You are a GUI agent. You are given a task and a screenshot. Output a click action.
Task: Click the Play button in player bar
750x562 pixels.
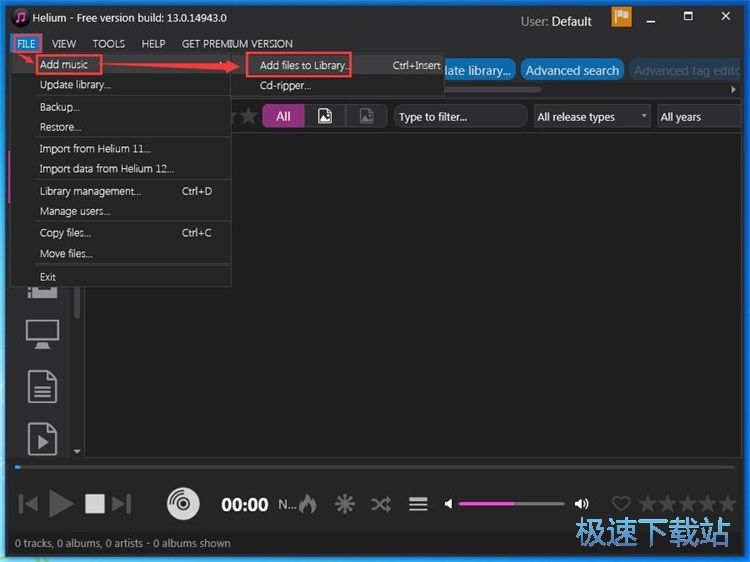click(61, 504)
